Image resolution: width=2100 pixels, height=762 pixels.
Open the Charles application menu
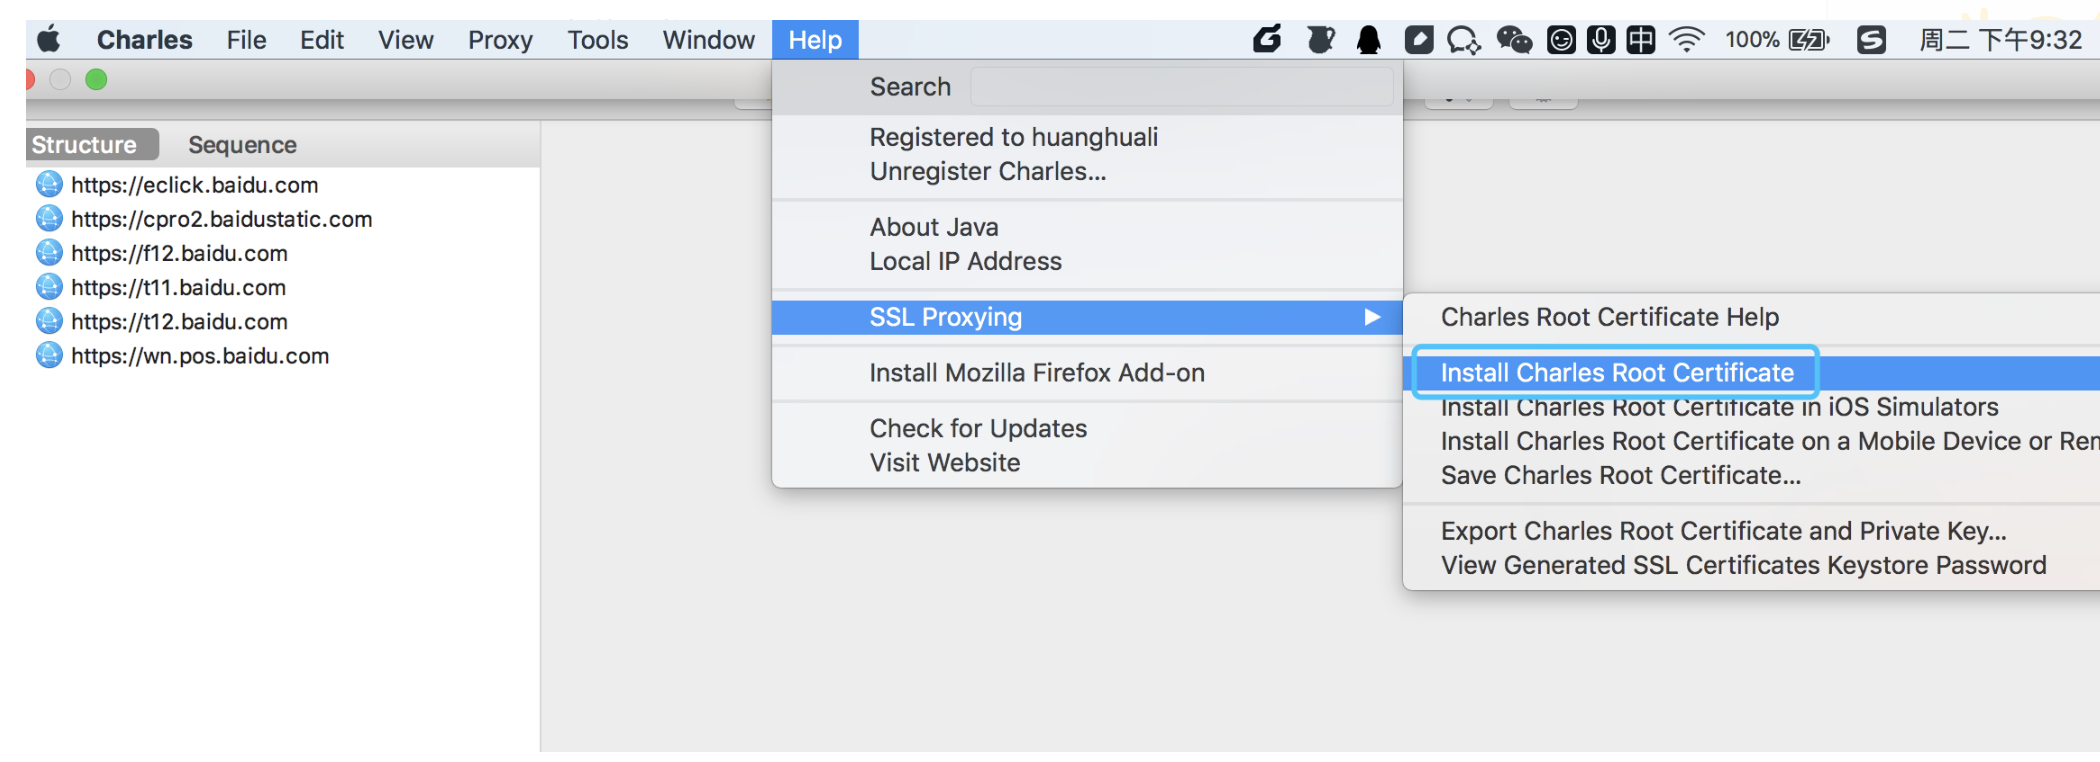point(144,40)
